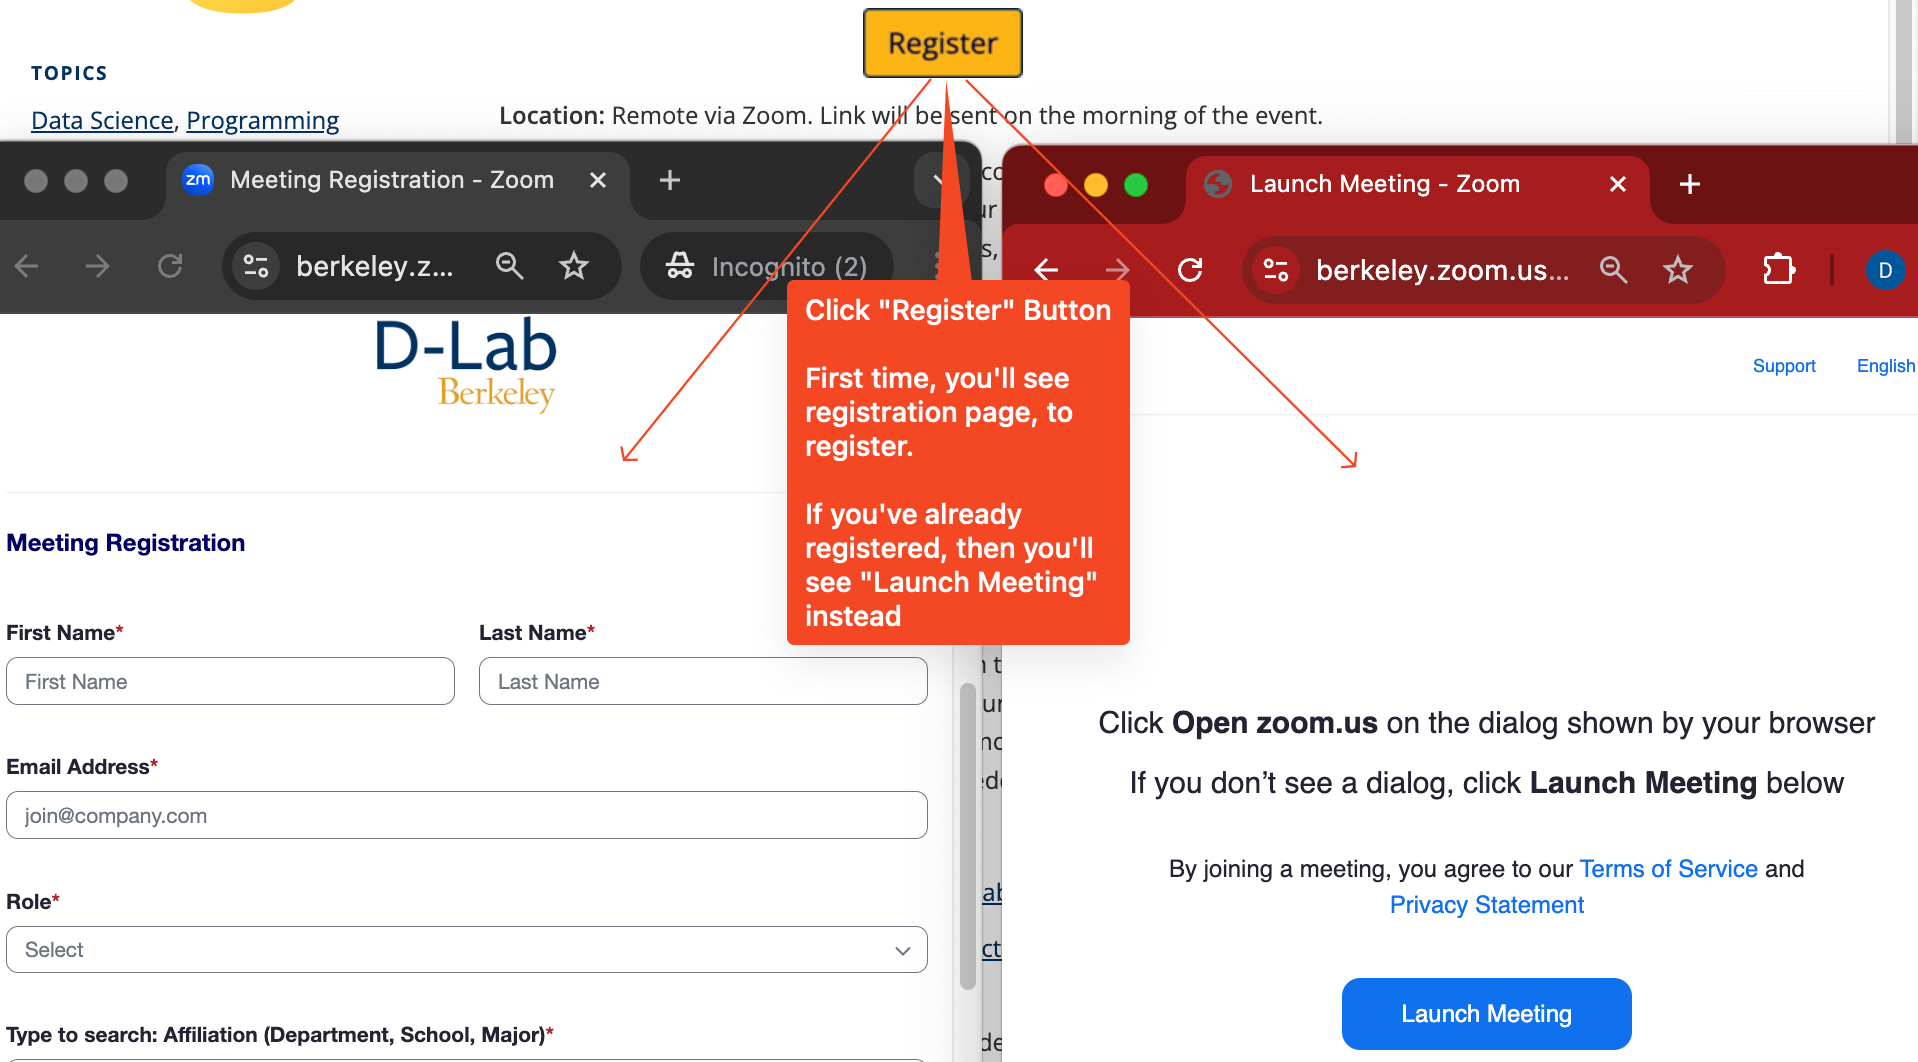Open a new tab in the red window
Screen dimensions: 1918x1062
point(1690,184)
